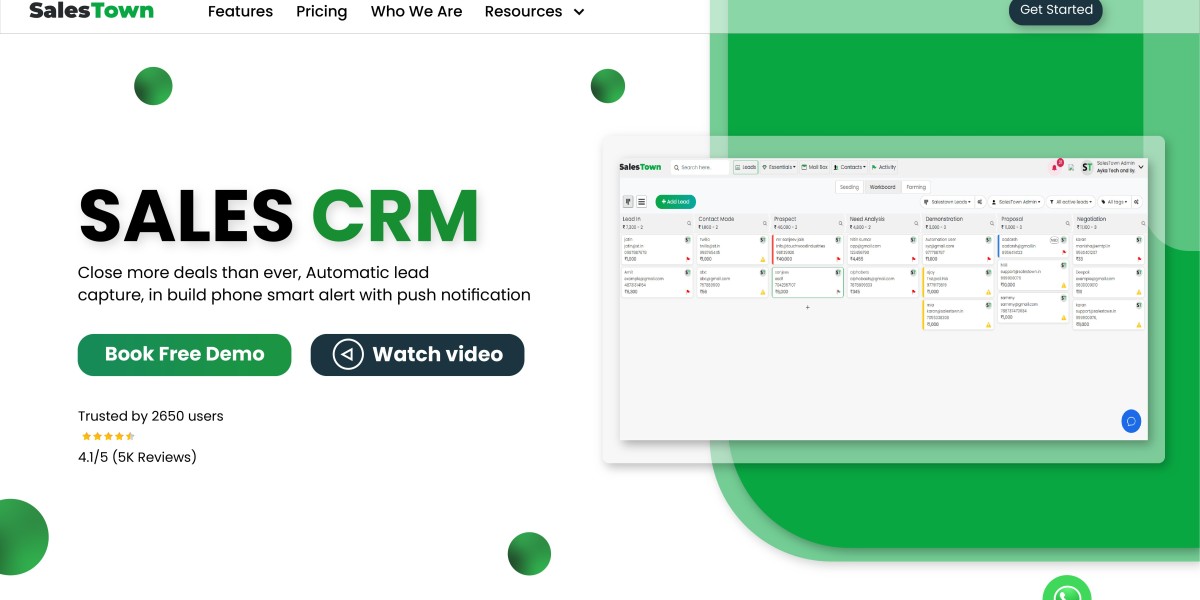Click the five-star rating graphic
Screen dimensions: 1200x600
108,436
